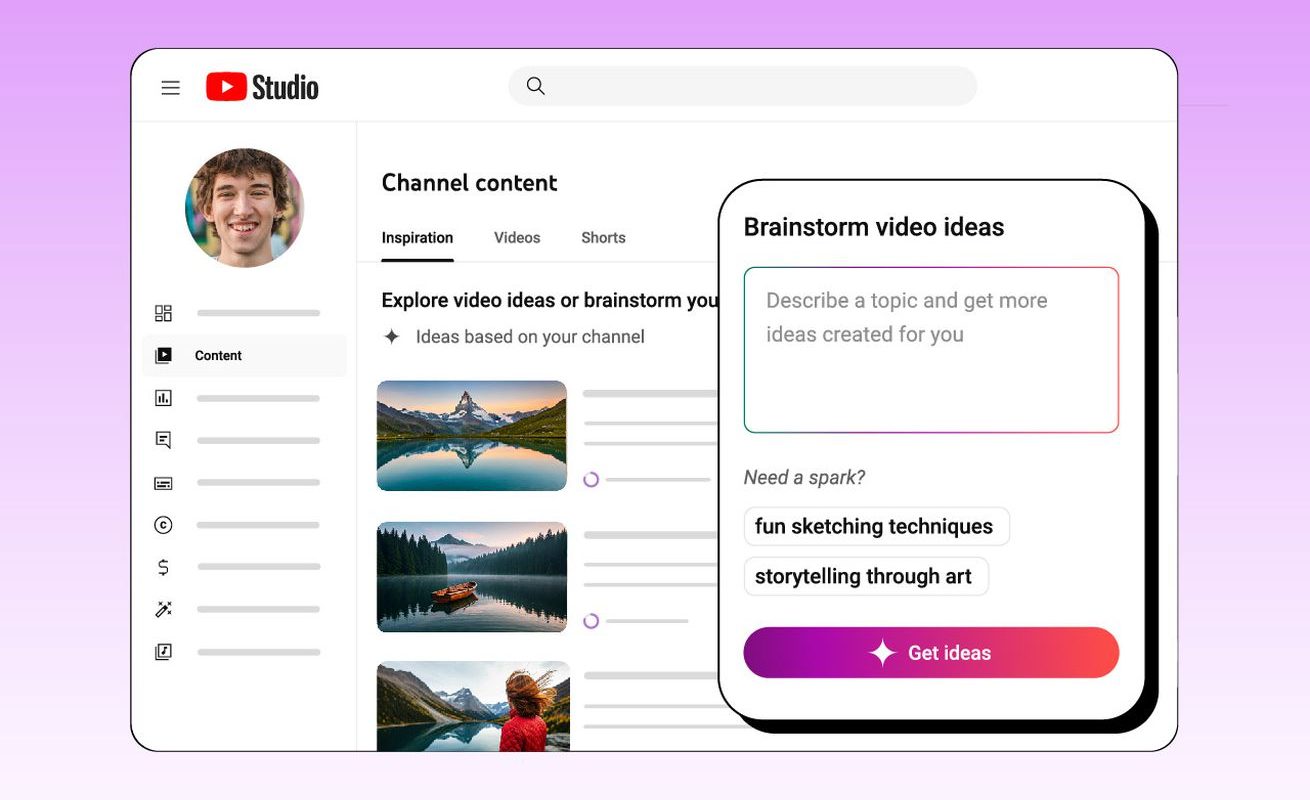The height and width of the screenshot is (800, 1310).
Task: Click the YouTube Studio logo
Action: 262,87
